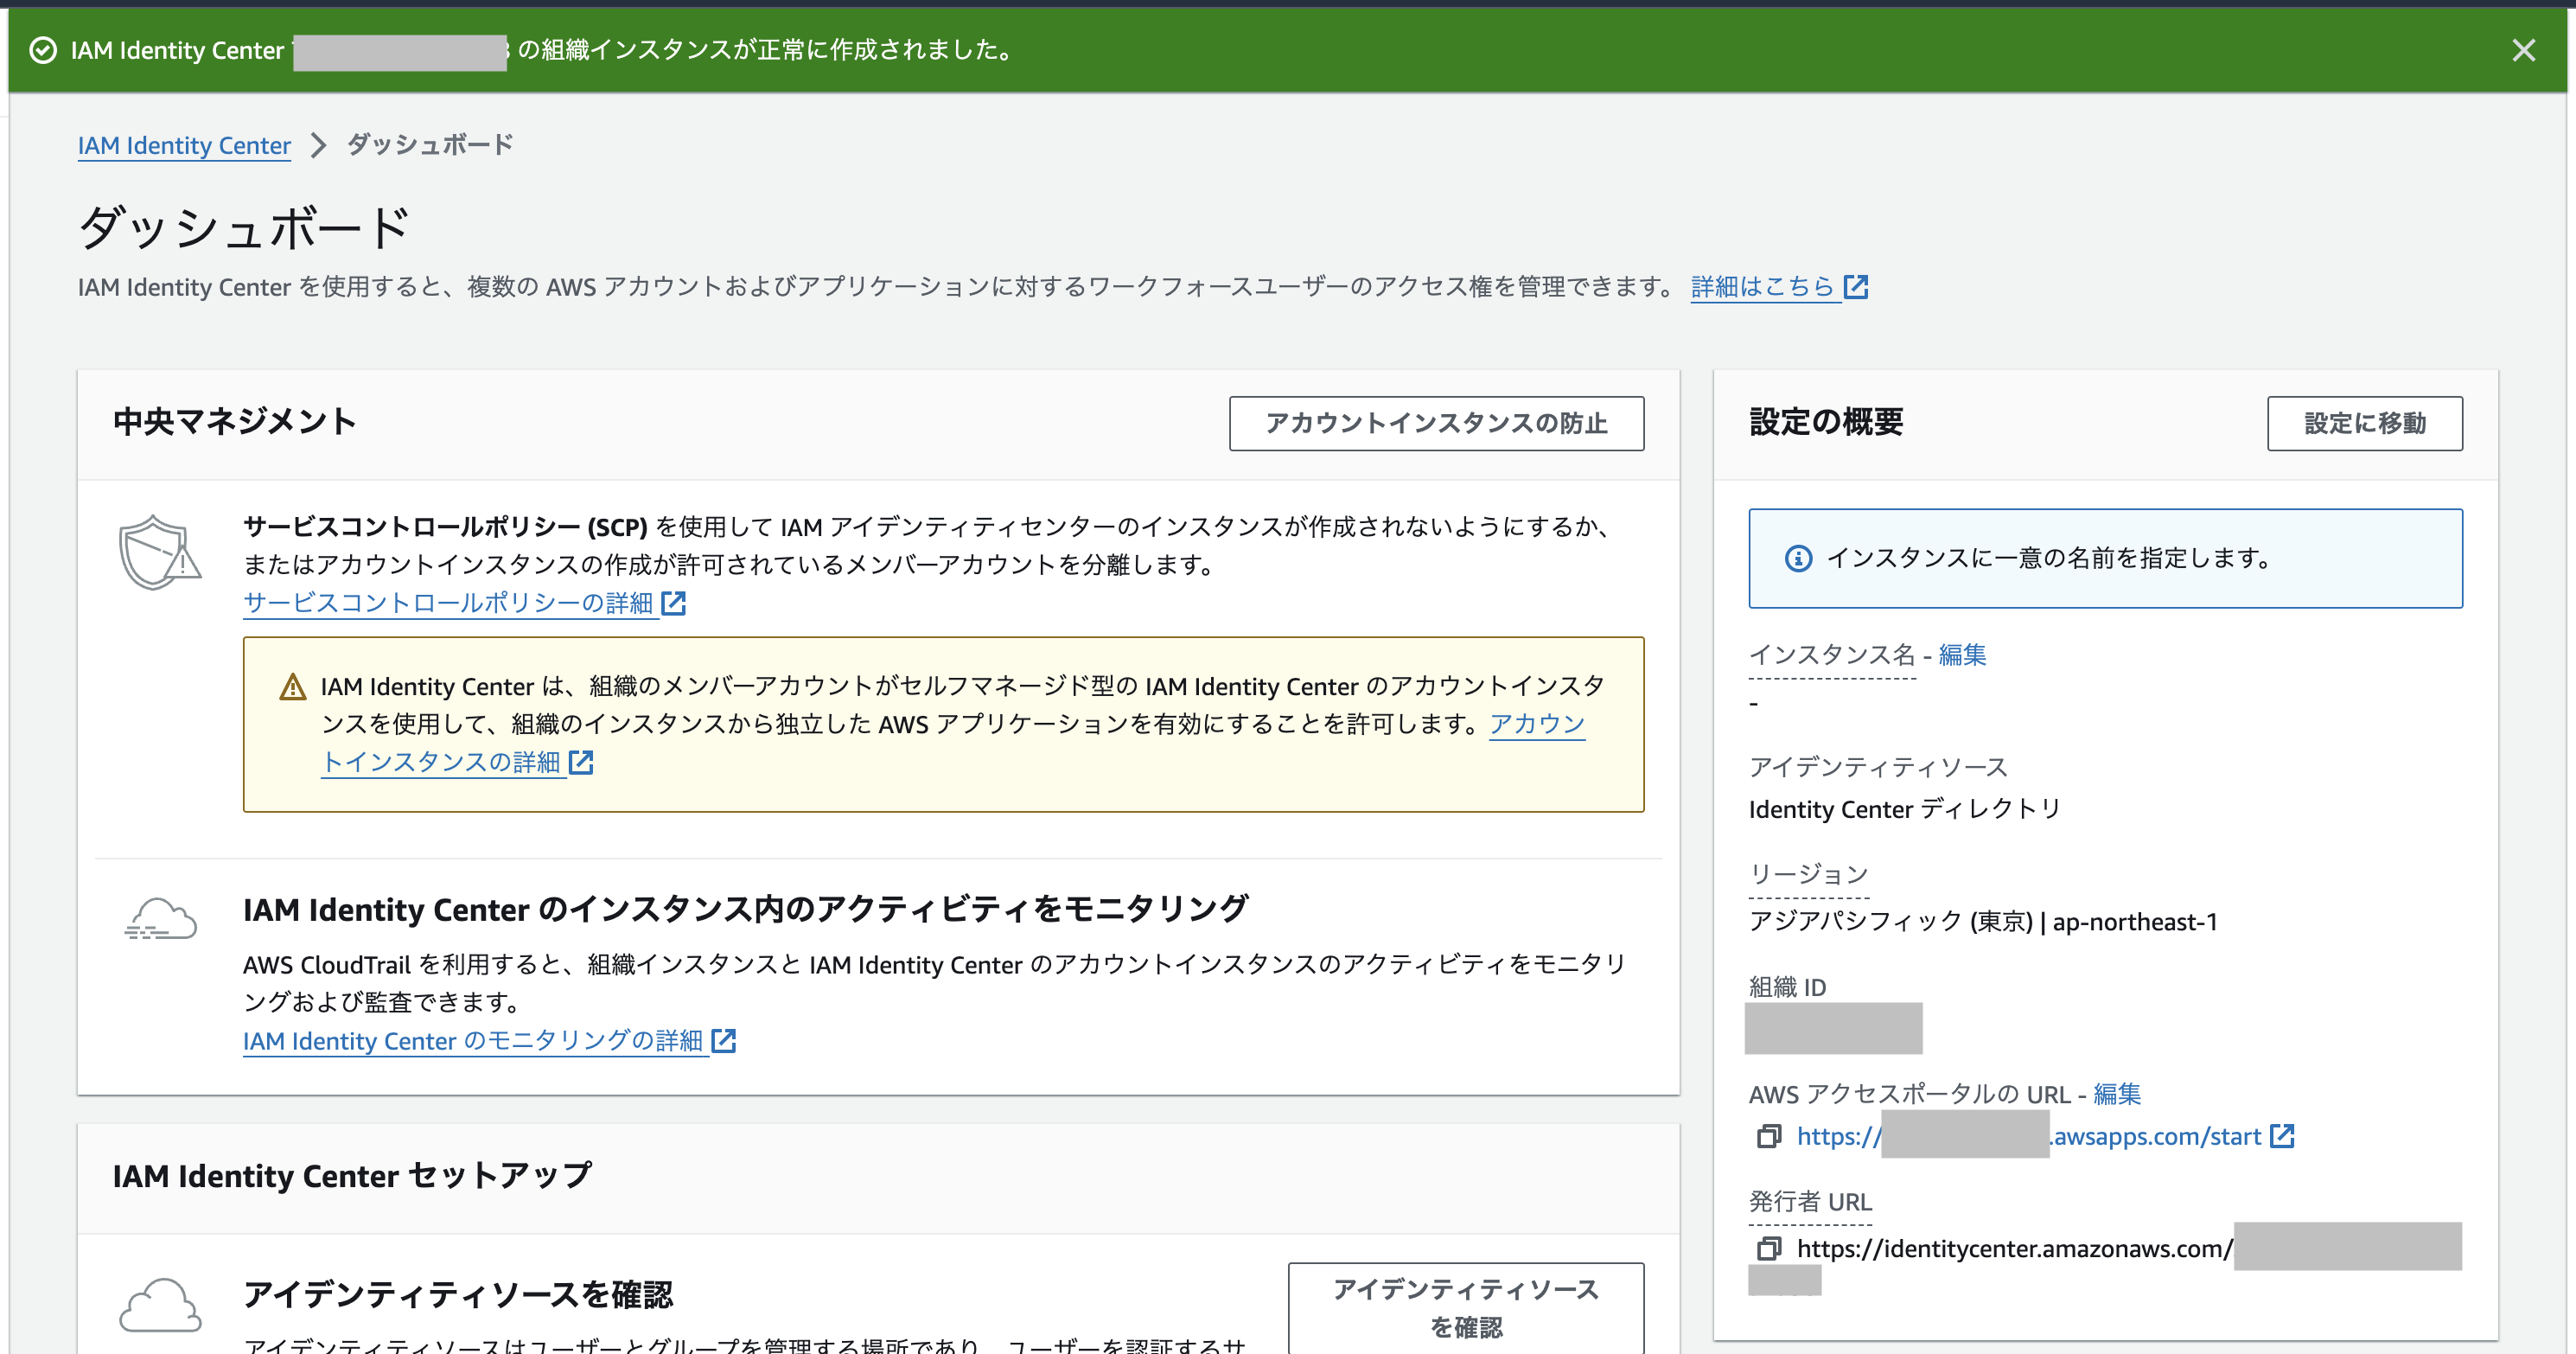Screen dimensions: 2576x1354
Task: Click the warning triangle icon in the yellow alert
Action: pyautogui.click(x=292, y=687)
